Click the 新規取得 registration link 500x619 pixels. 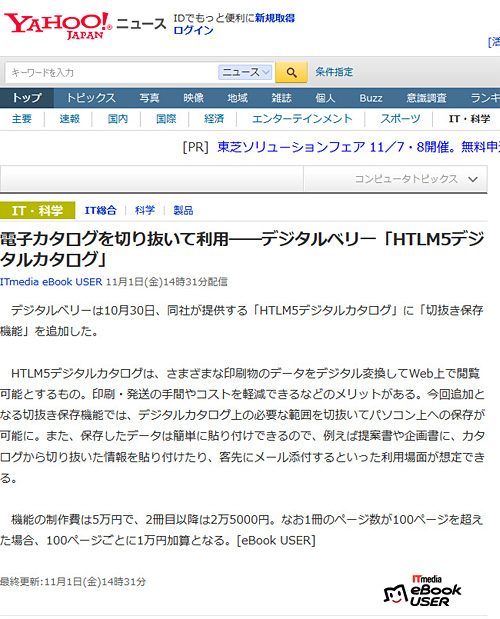tap(275, 18)
